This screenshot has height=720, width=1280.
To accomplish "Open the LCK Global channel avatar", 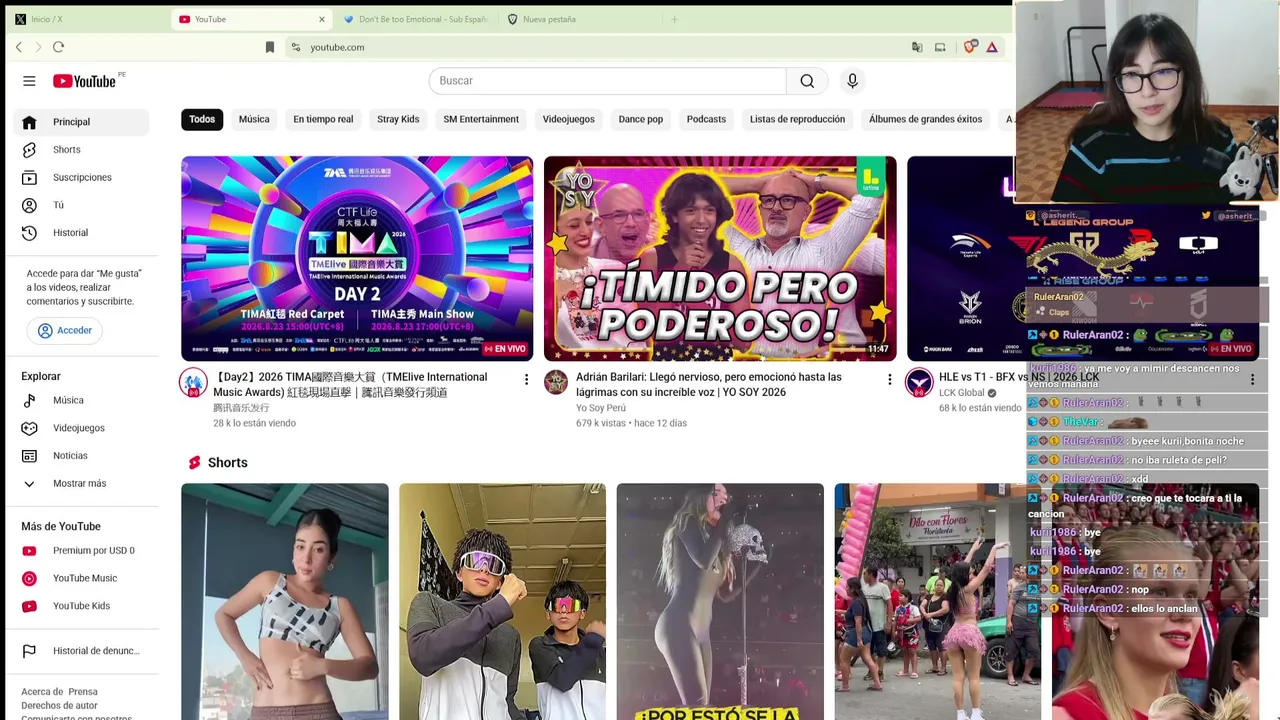I will click(919, 382).
